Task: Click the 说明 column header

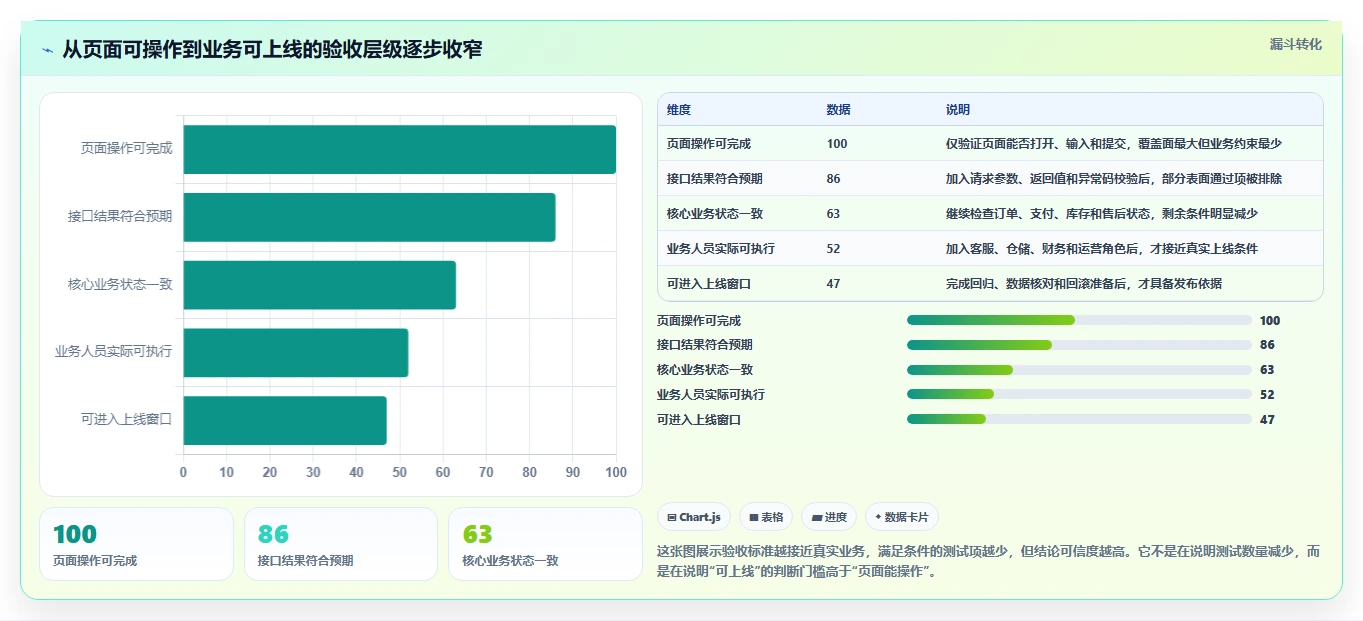Action: tap(958, 110)
